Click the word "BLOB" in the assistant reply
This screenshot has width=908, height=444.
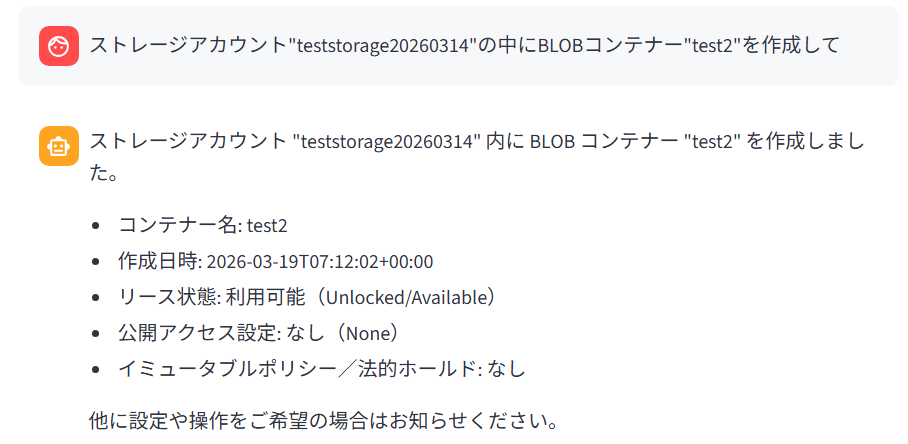(551, 141)
